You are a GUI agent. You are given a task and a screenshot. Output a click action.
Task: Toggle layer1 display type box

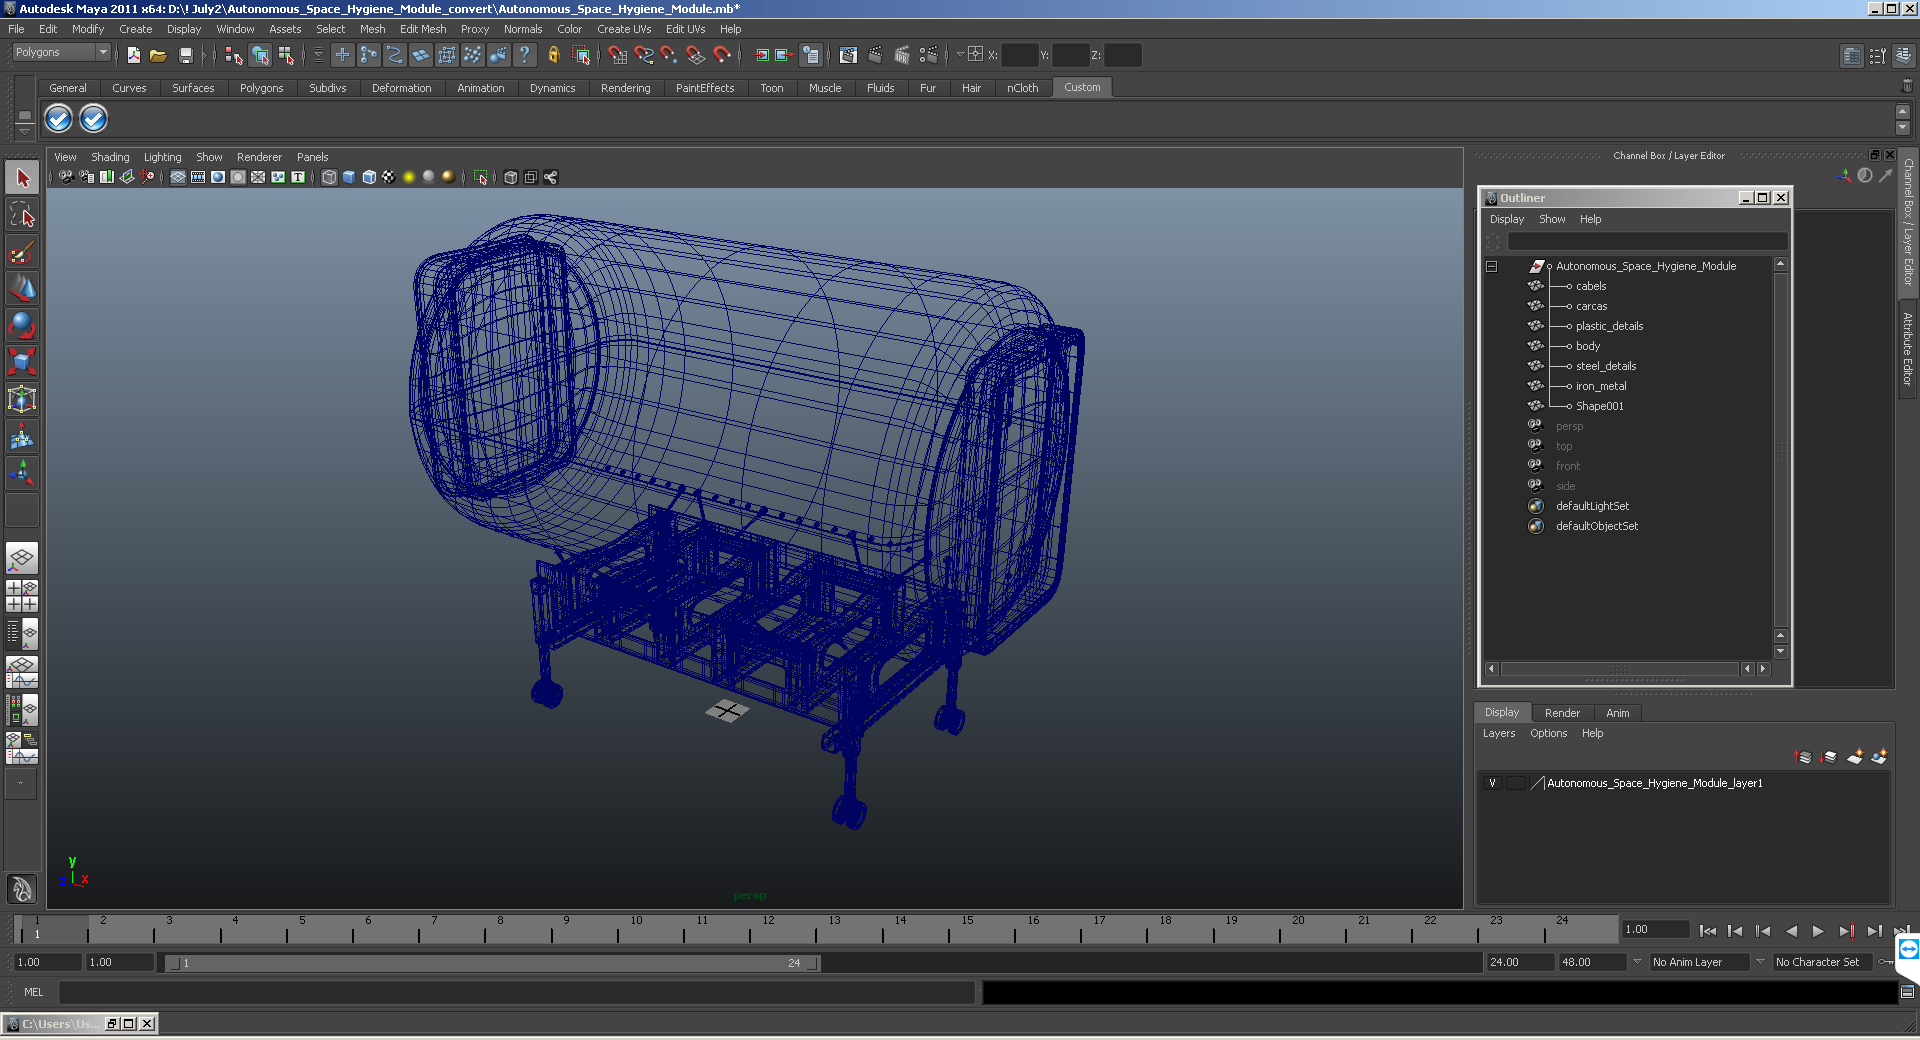coord(1515,783)
